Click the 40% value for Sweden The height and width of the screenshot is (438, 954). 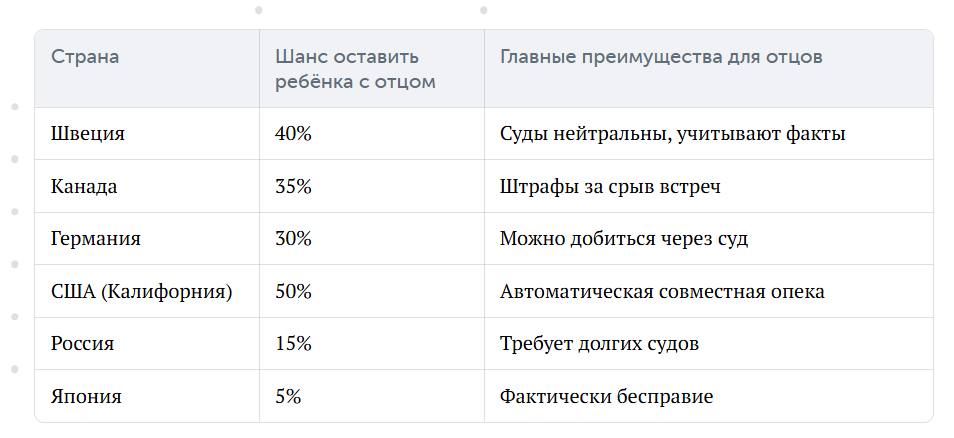click(x=293, y=133)
